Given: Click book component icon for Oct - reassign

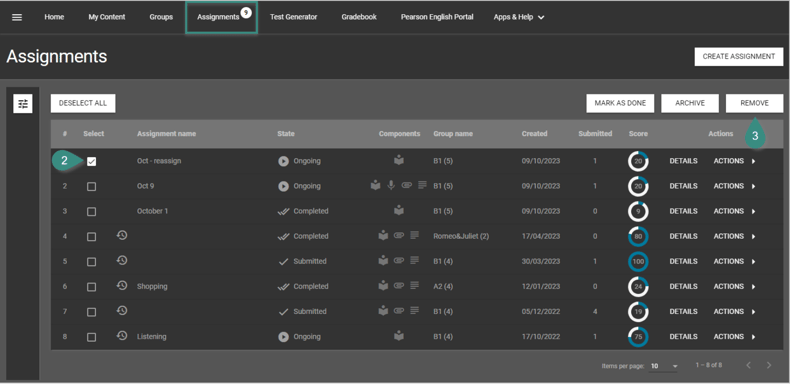Looking at the screenshot, I should click(399, 160).
